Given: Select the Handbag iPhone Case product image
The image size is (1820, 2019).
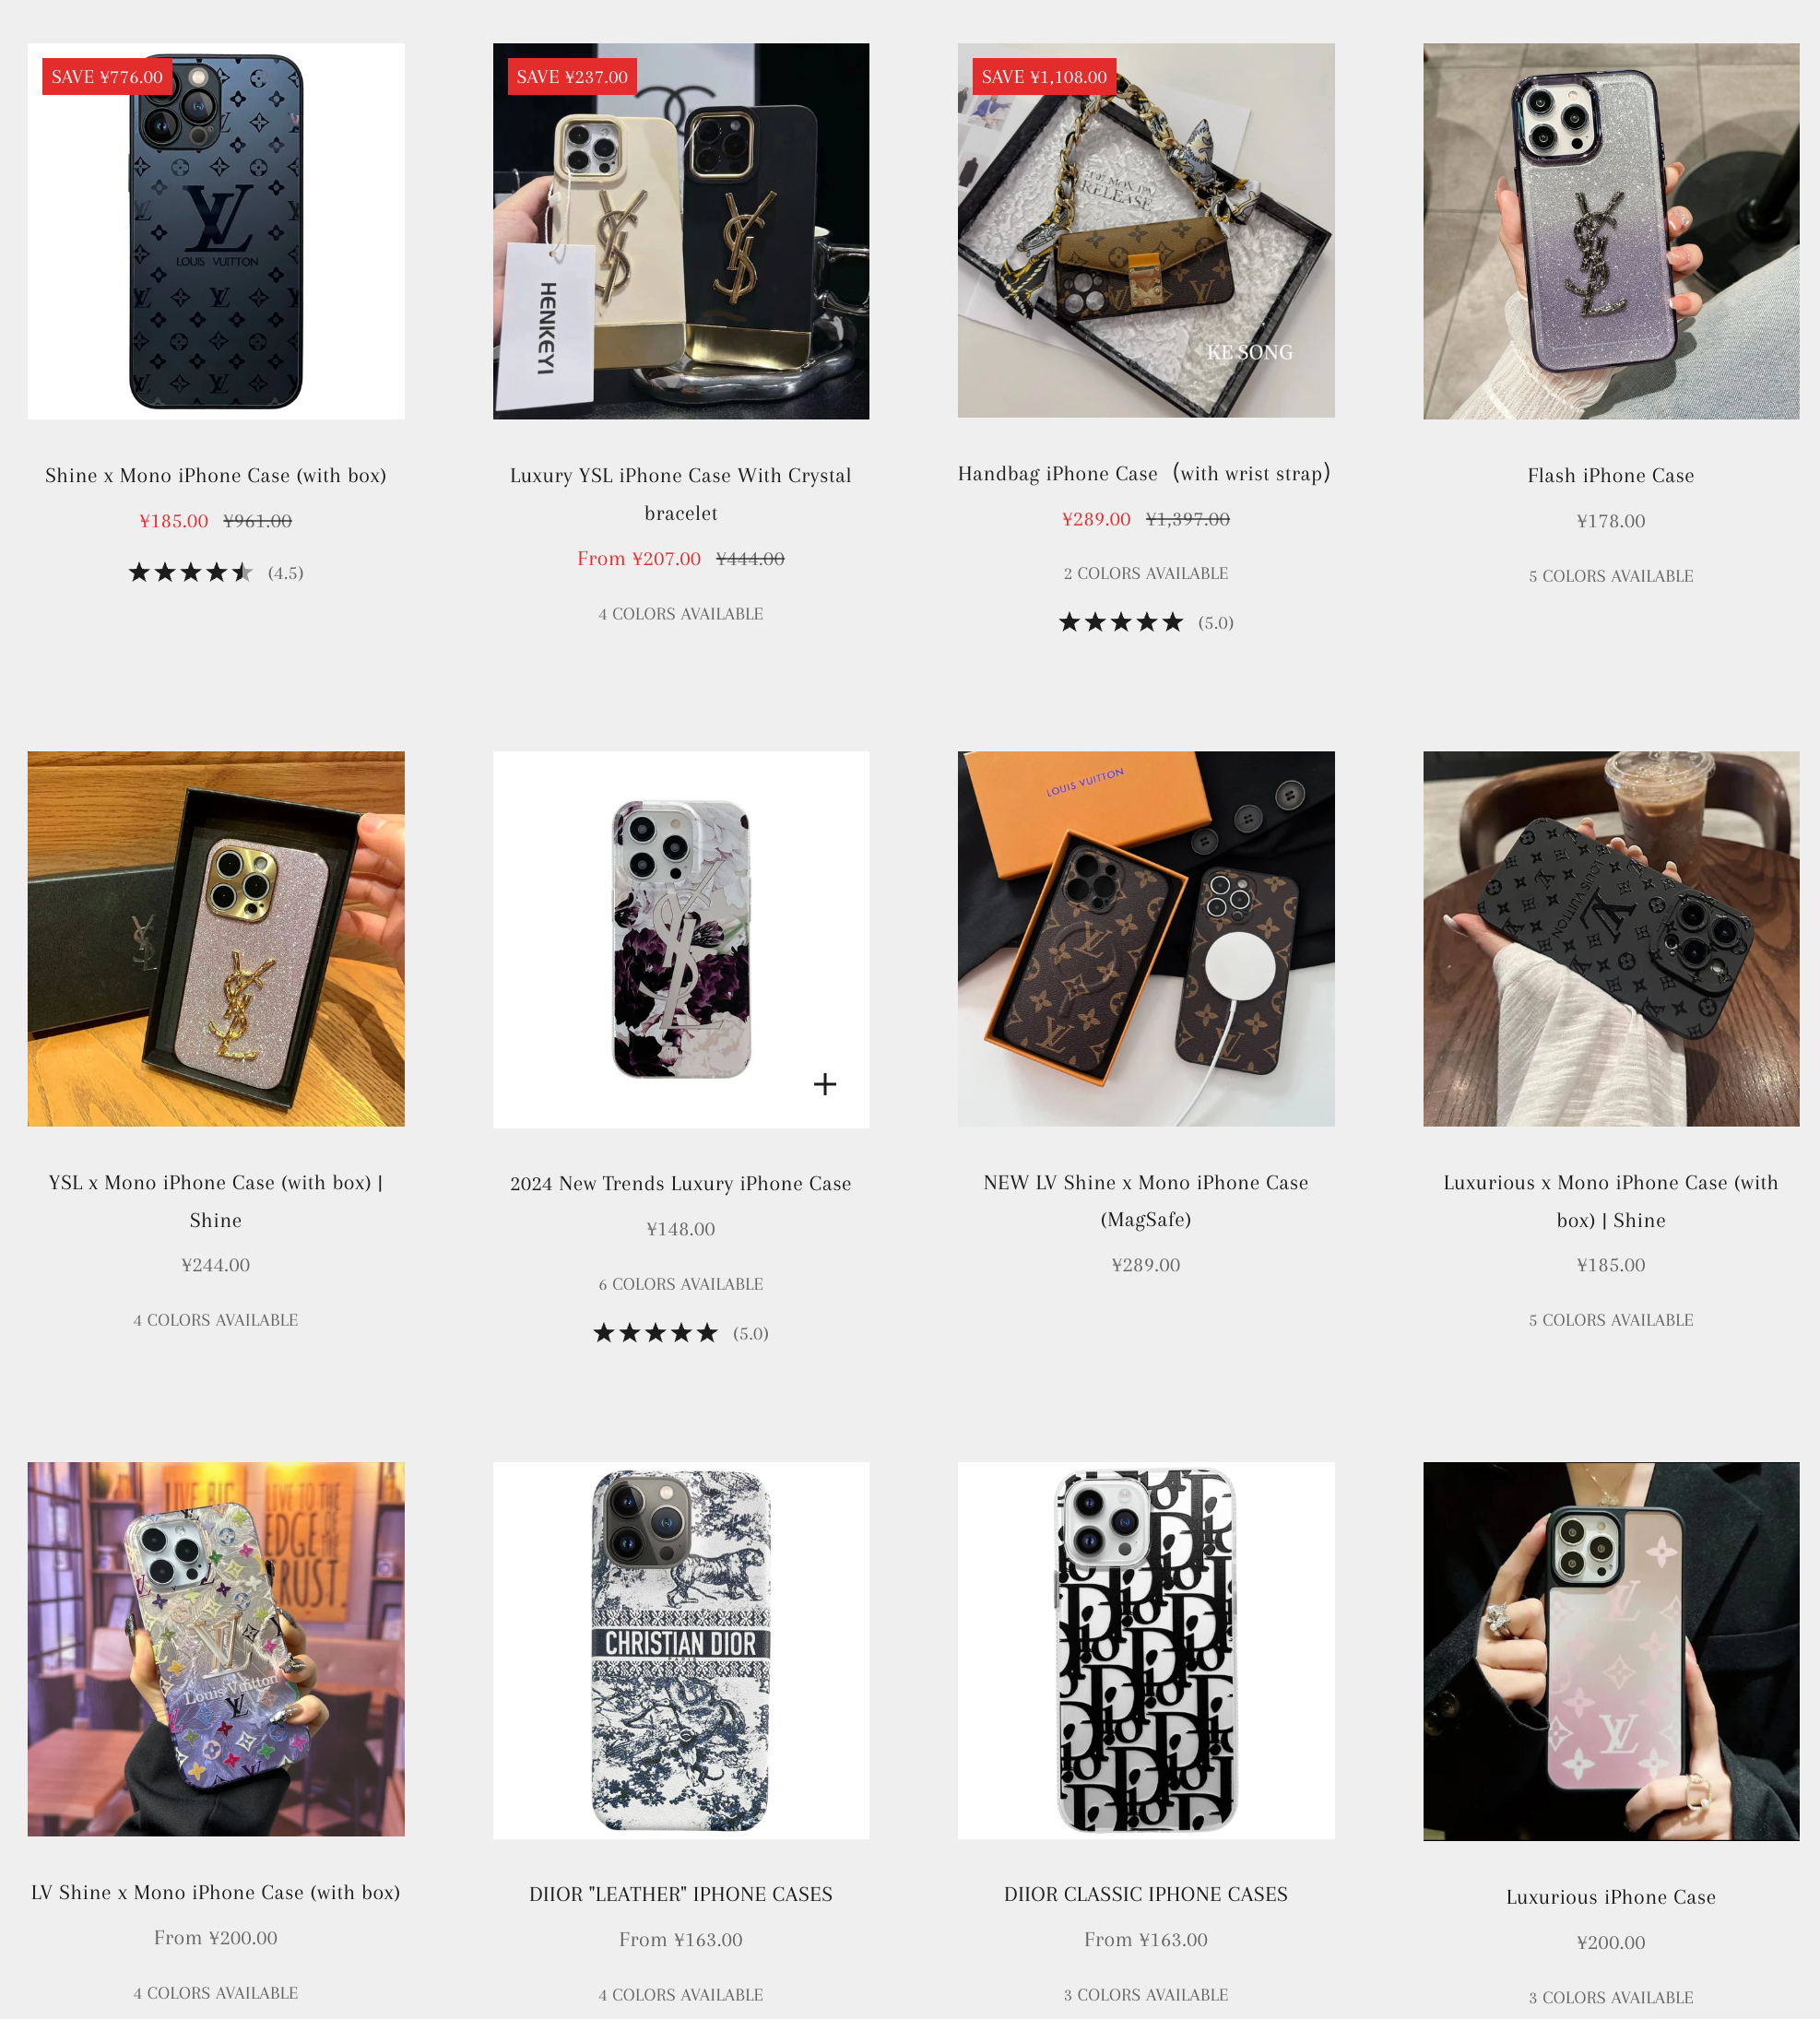Looking at the screenshot, I should (x=1146, y=230).
